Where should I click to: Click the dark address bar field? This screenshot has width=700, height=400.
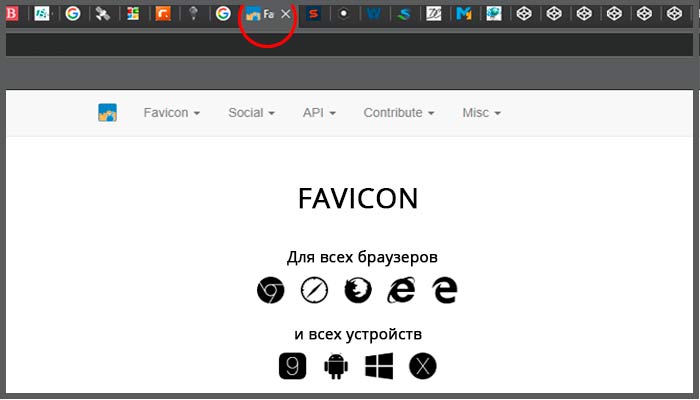[349, 45]
